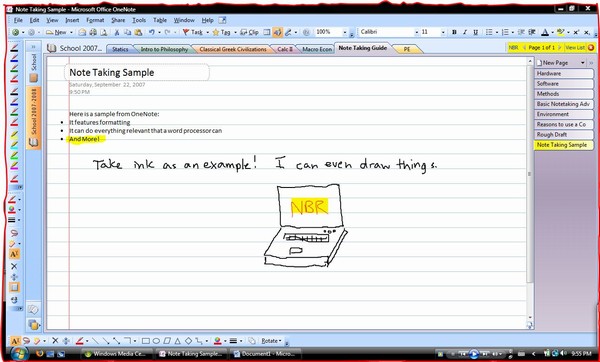
Task: Select the Eraser tool in the drawing toolbar
Action: (37, 341)
